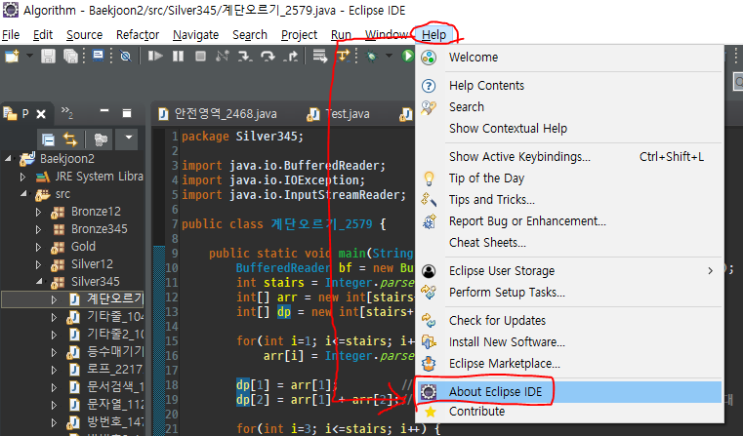Expand the Bronze345 package
Screen dimensions: 743x436
pyautogui.click(x=38, y=230)
